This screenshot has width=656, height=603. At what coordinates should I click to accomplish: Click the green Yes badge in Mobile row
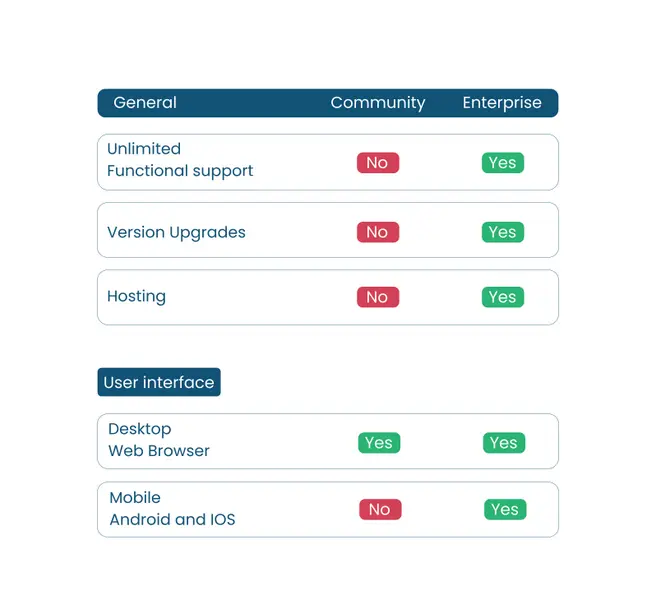click(x=505, y=510)
